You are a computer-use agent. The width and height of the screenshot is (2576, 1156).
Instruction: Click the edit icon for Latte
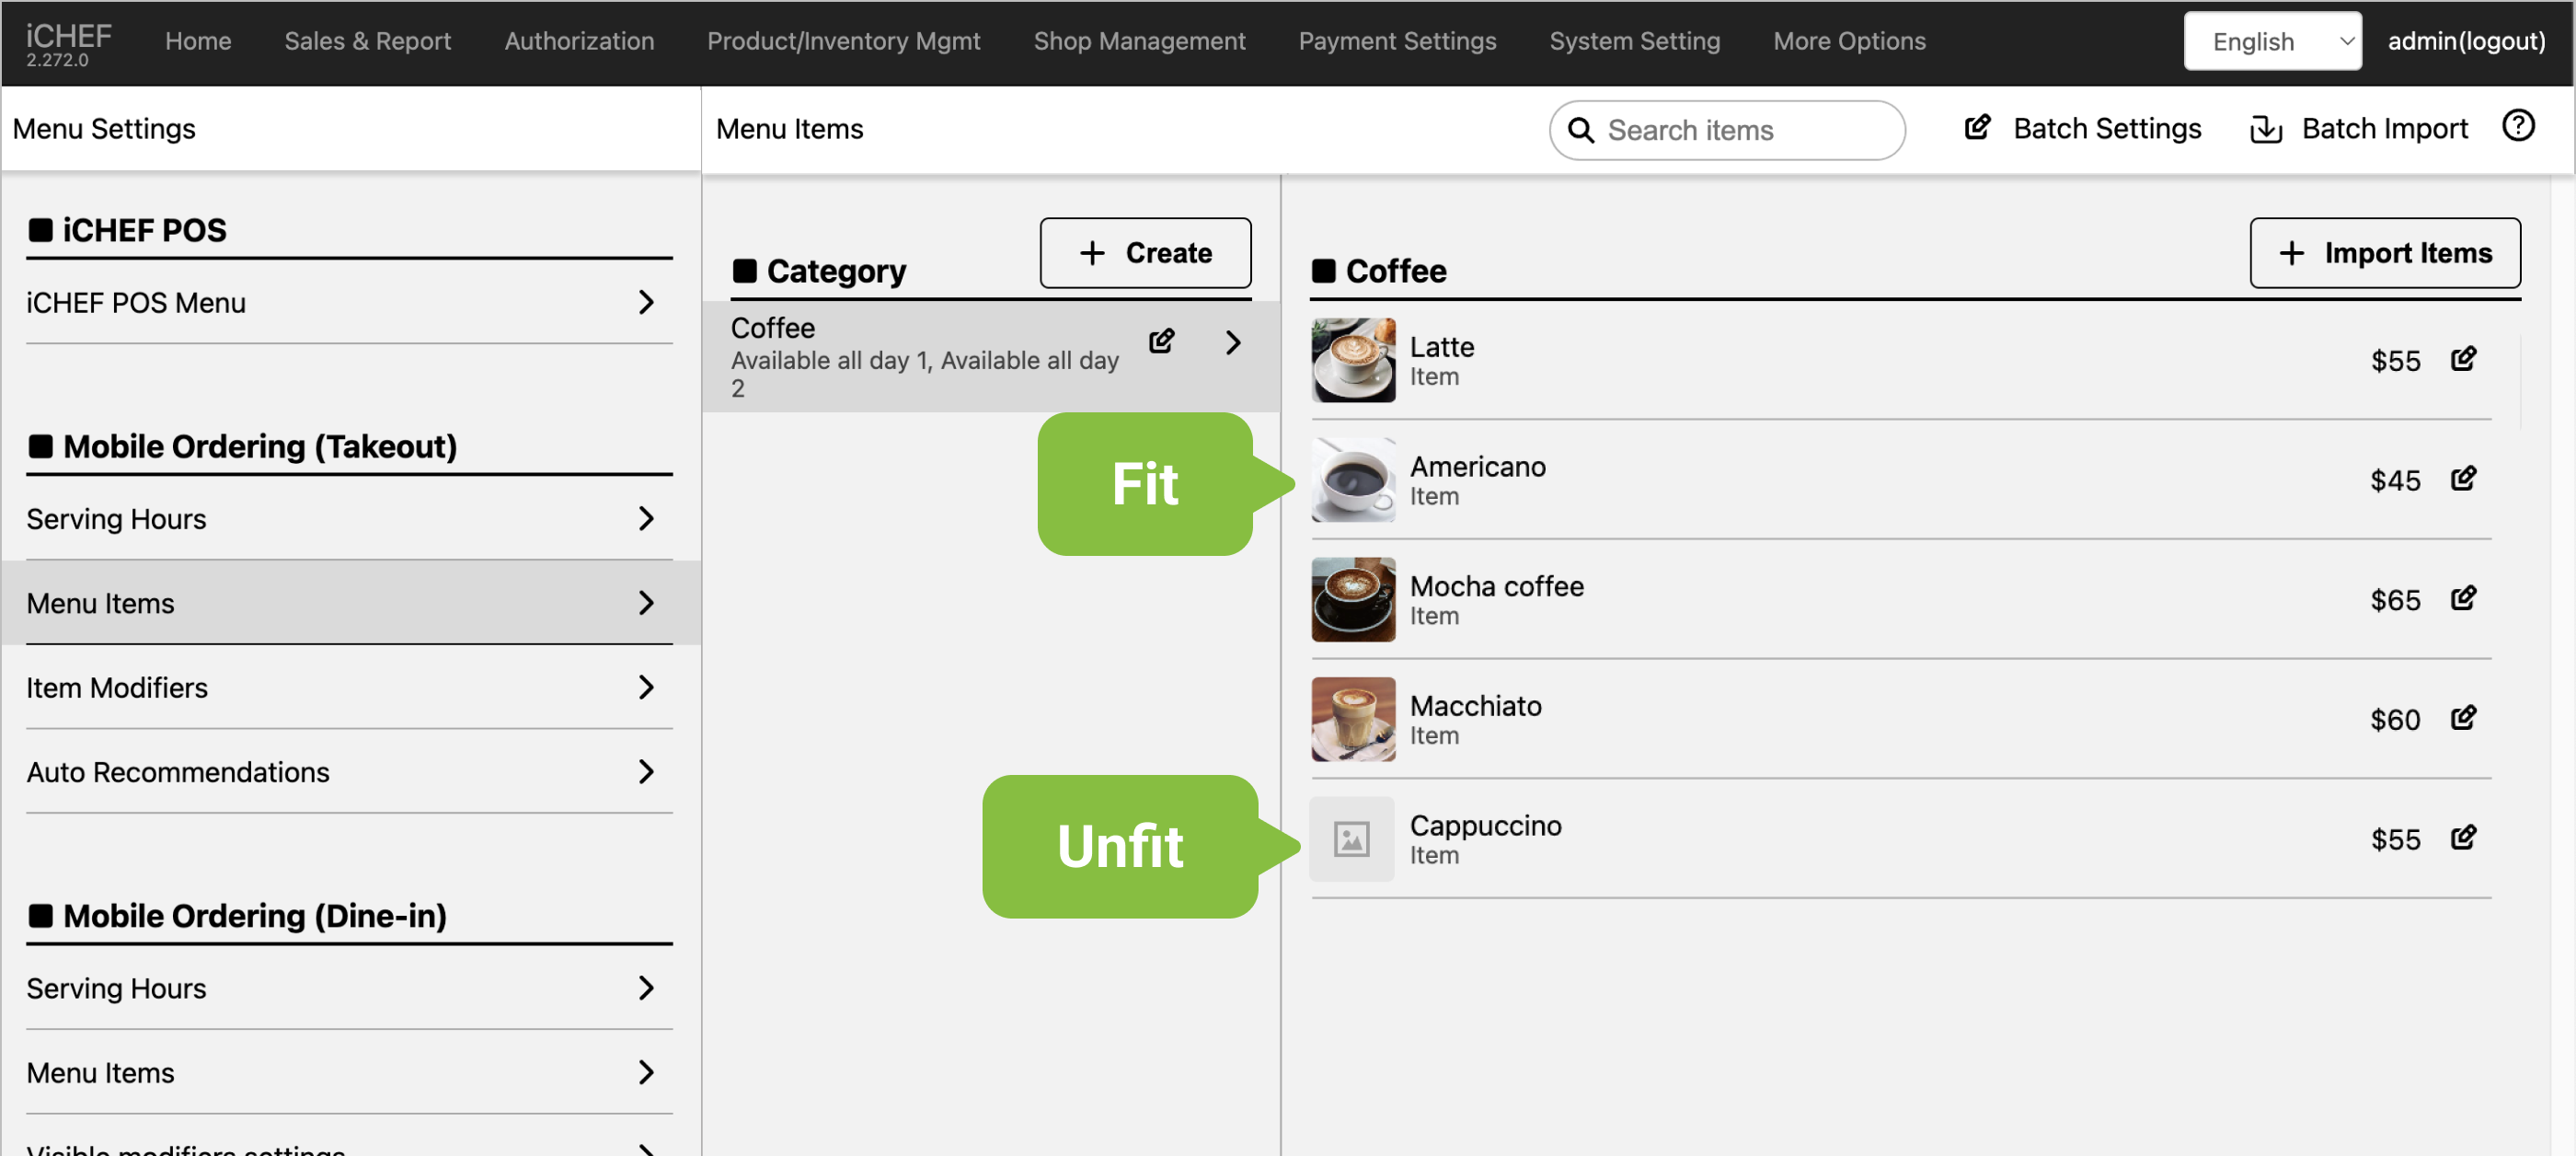click(x=2462, y=359)
